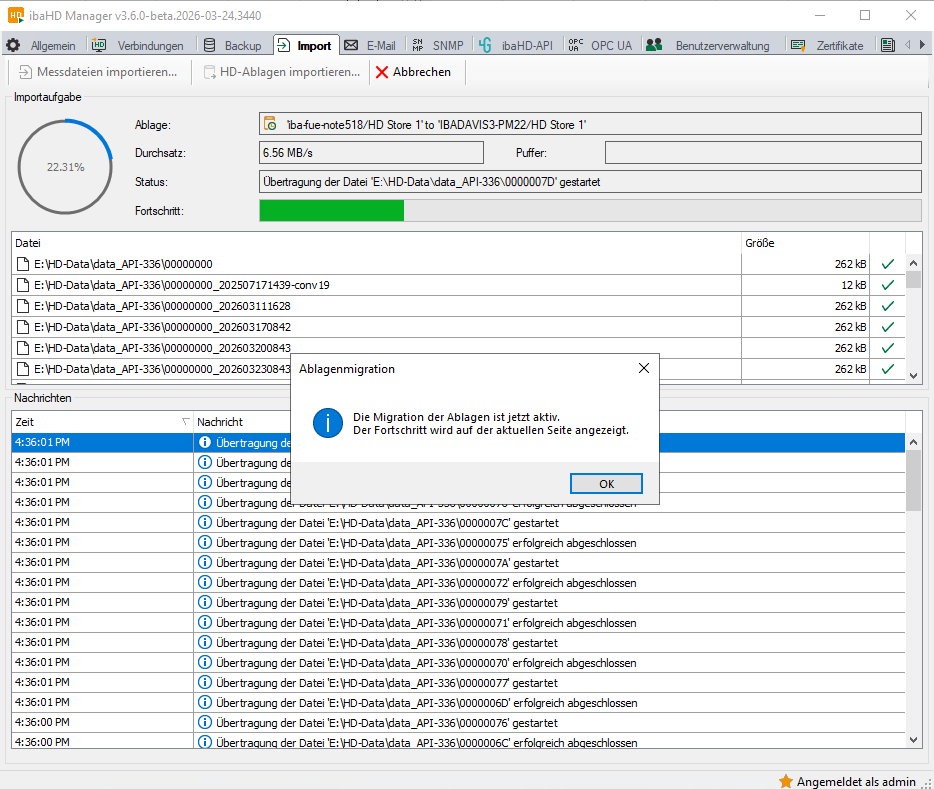Image resolution: width=934 pixels, height=789 pixels.
Task: Click the Benutzerverwaltung users icon
Action: pyautogui.click(x=654, y=46)
